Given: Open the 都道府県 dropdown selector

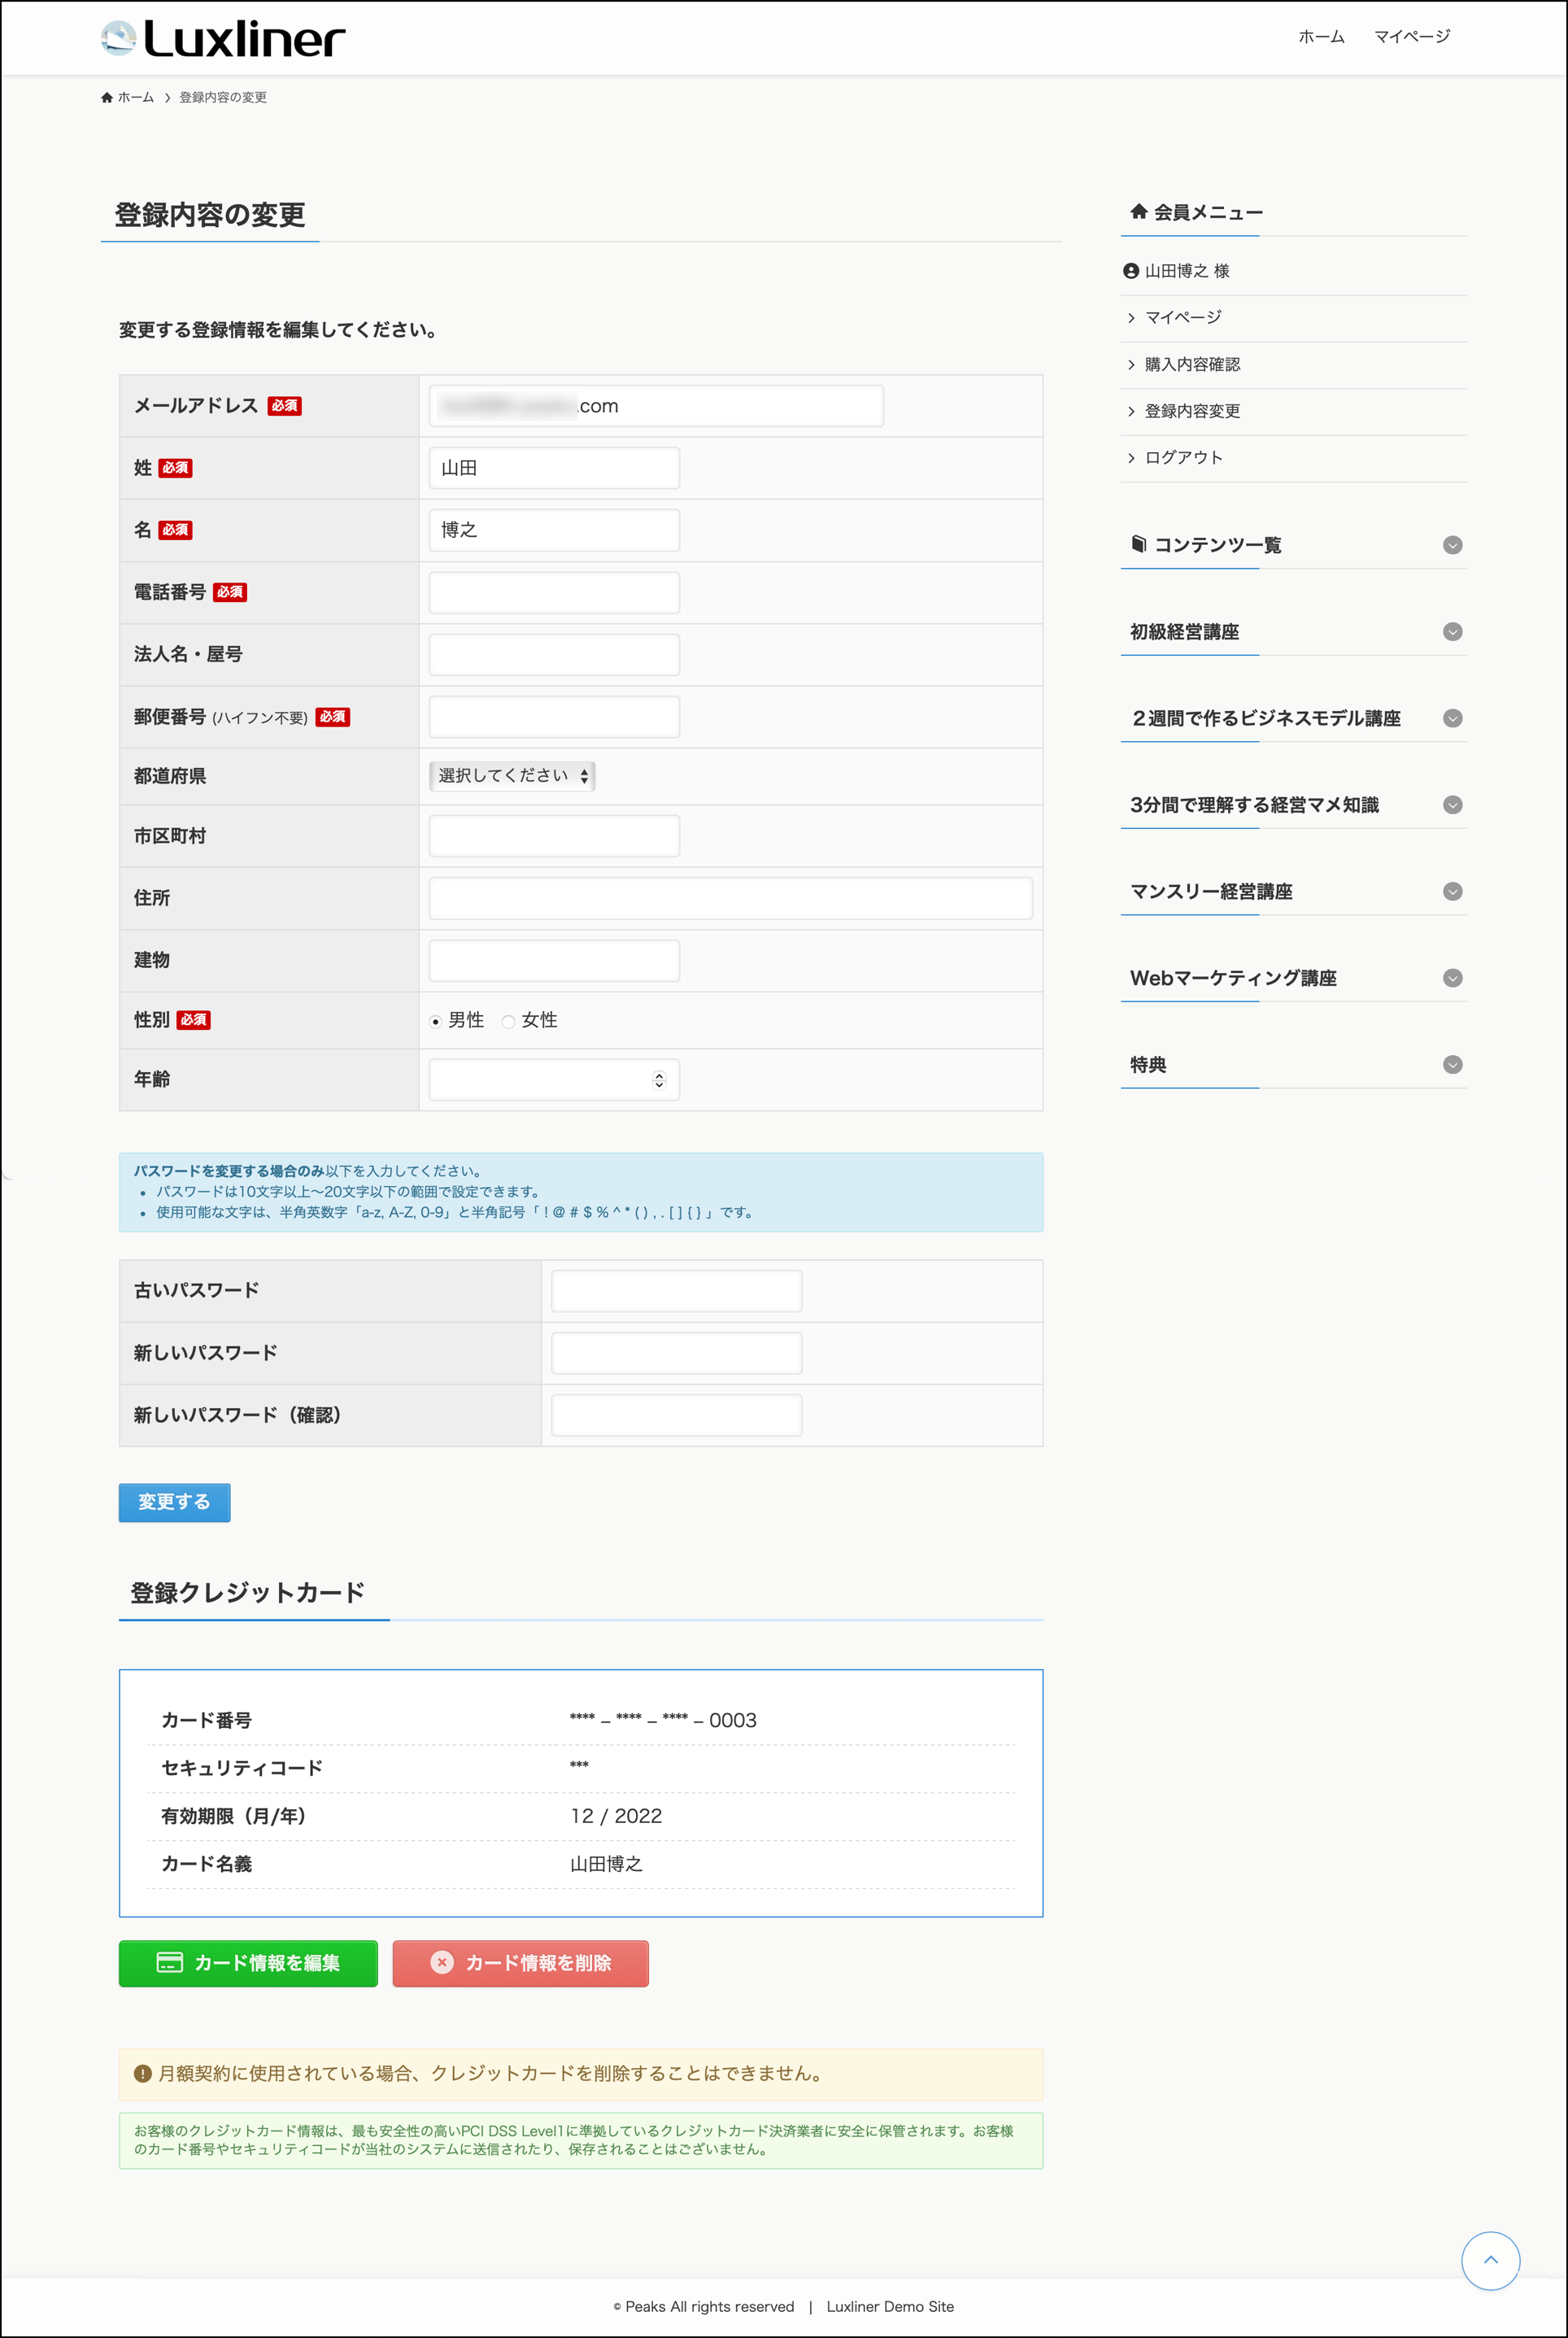Looking at the screenshot, I should point(512,776).
